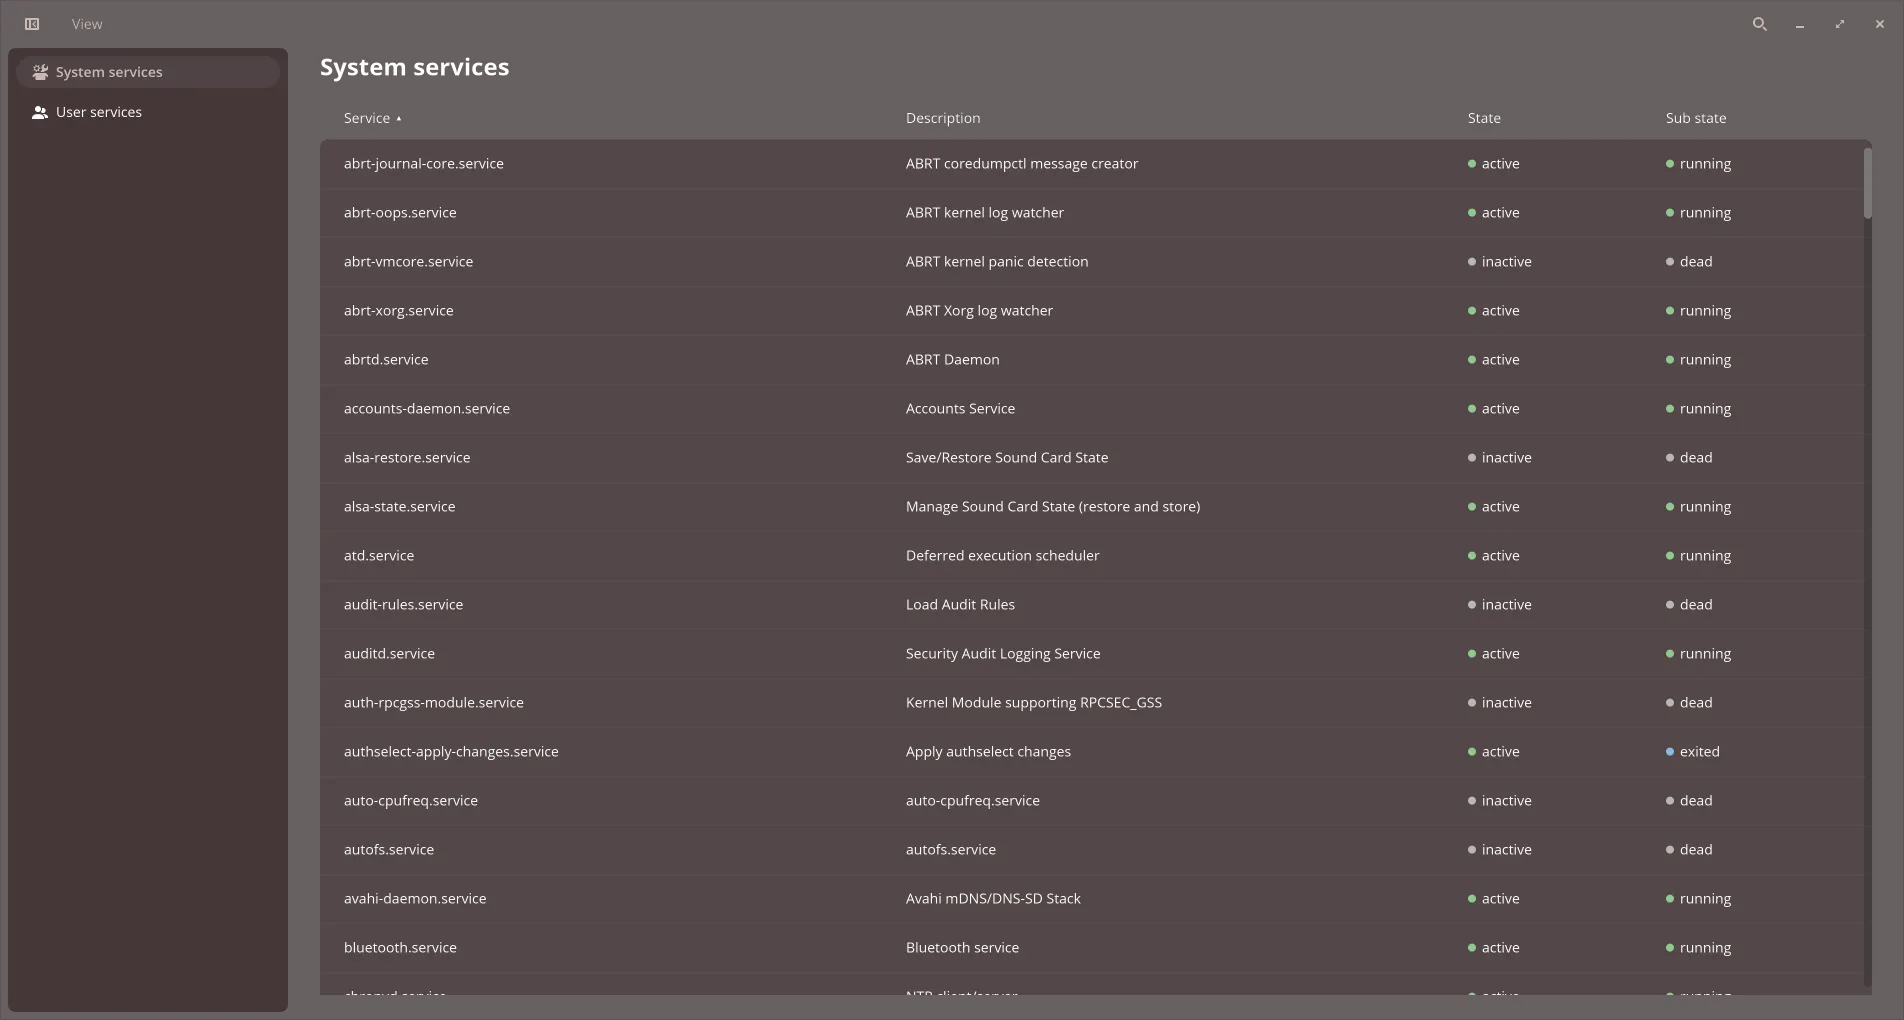Select auth-rpcgss-module.service row
Screen dimensions: 1904x1020
[x=1092, y=703]
